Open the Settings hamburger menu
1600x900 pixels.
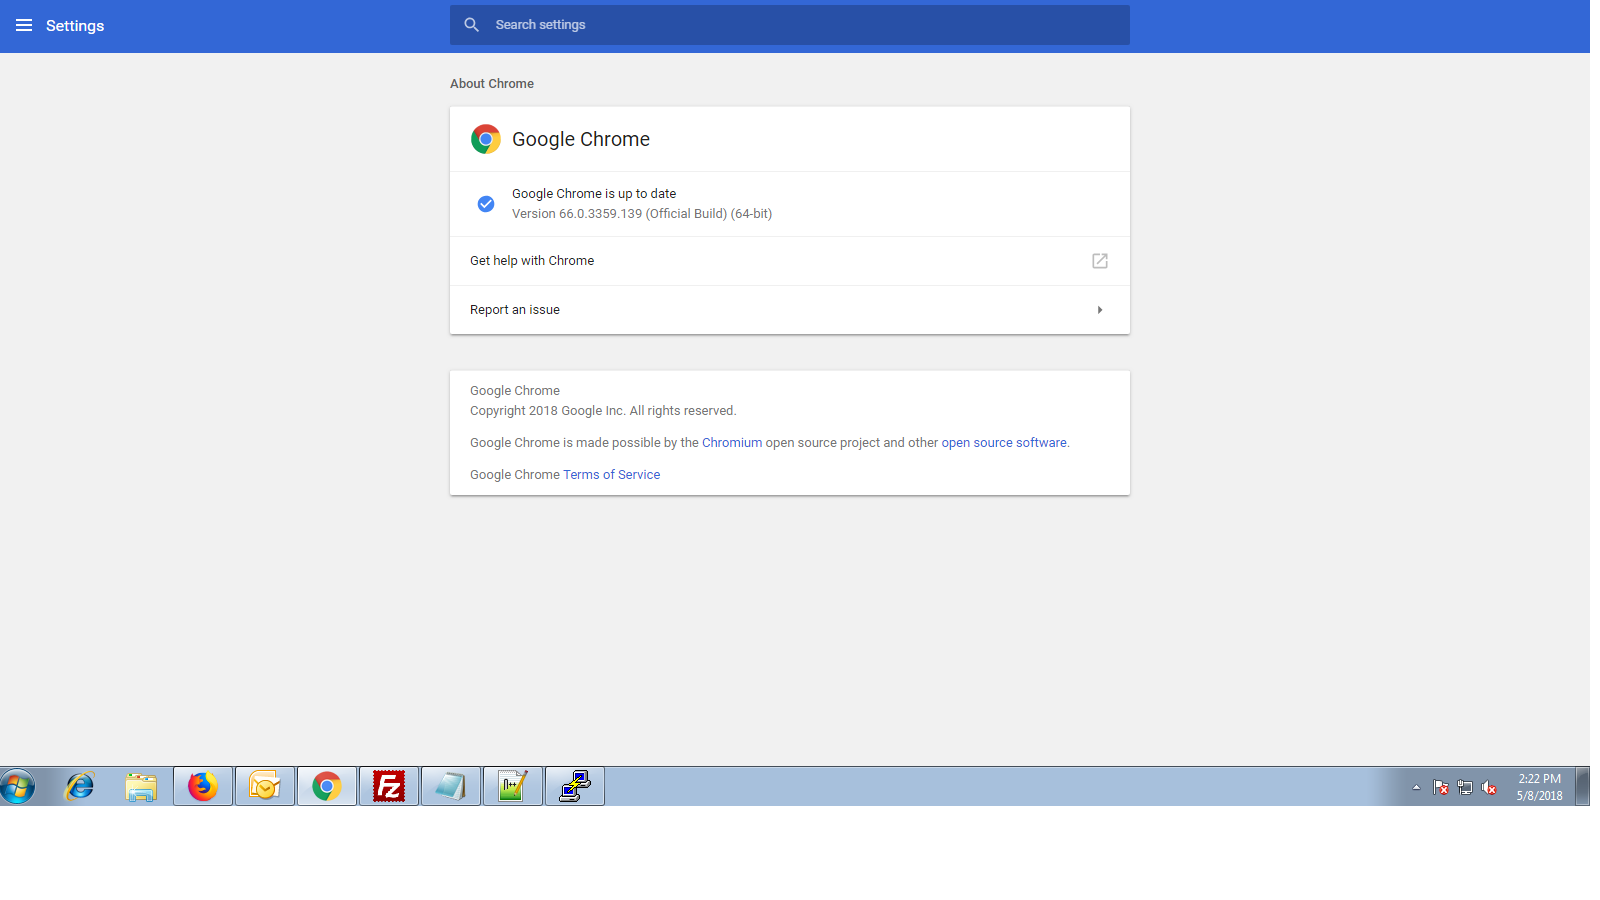pos(24,25)
